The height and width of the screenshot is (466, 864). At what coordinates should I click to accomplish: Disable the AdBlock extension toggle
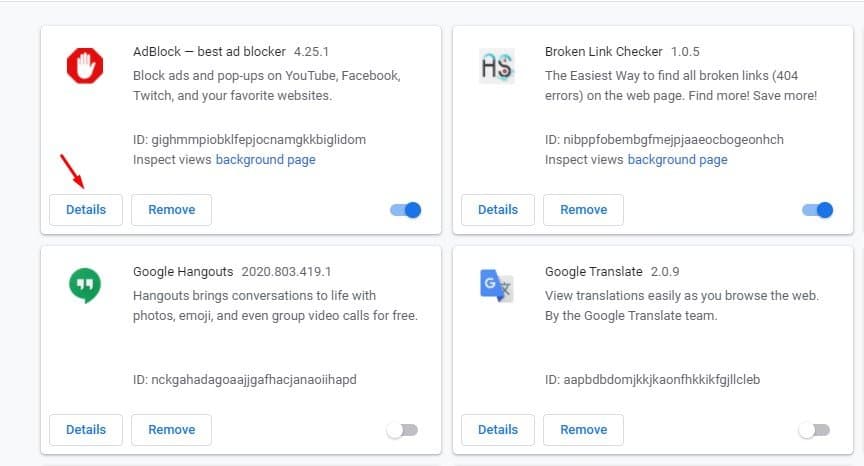pos(406,210)
